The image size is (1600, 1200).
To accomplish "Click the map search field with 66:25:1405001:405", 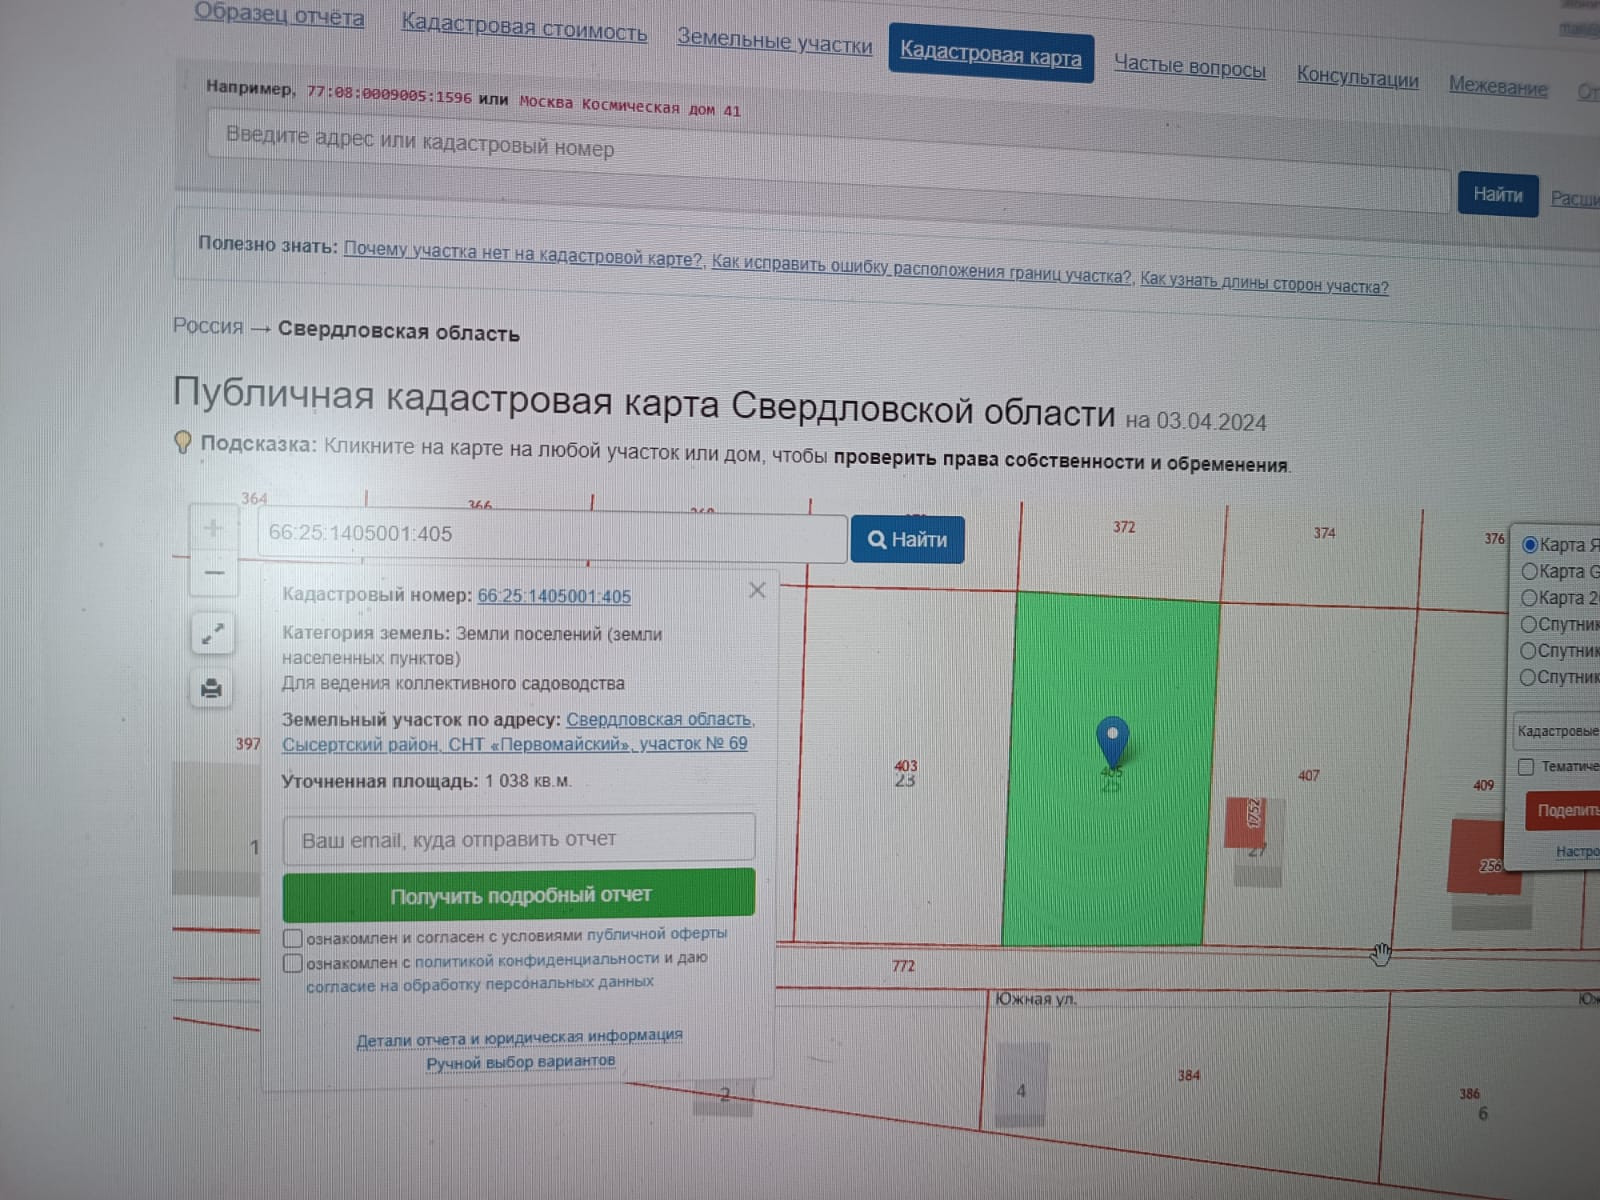I will pos(552,536).
